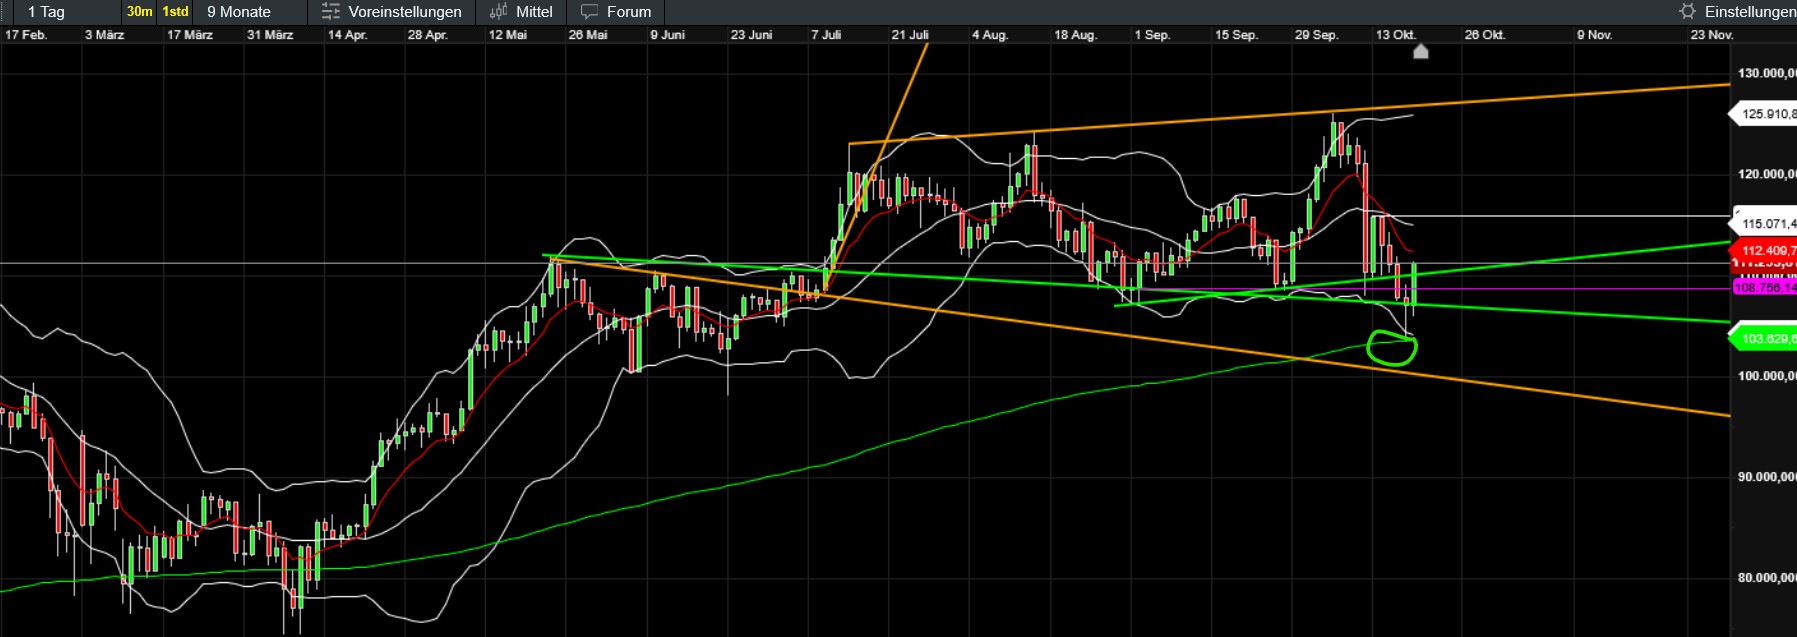
Task: Click the hand-drawn green circle annotation
Action: tap(1391, 347)
